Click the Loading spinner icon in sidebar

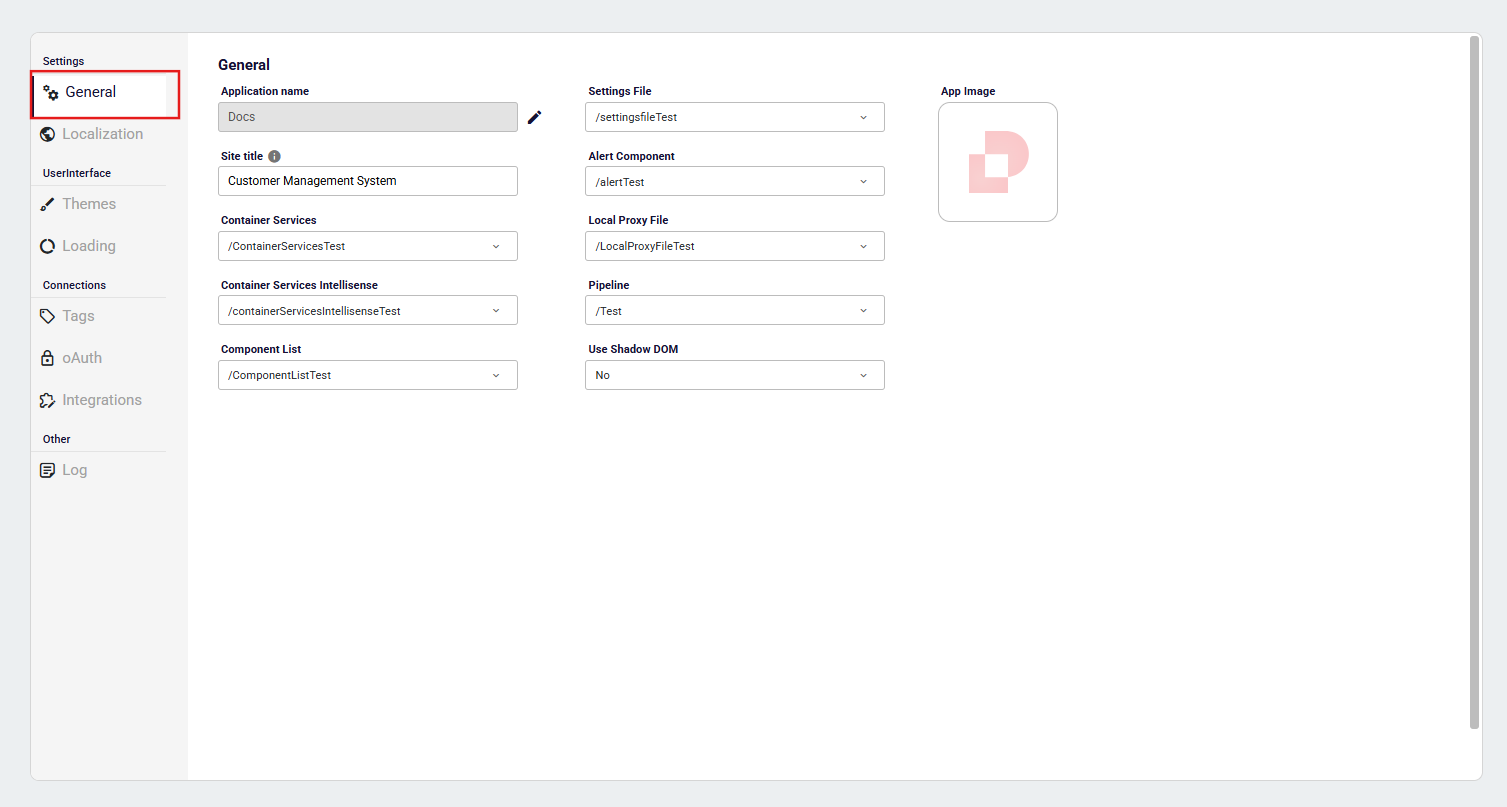pos(47,246)
